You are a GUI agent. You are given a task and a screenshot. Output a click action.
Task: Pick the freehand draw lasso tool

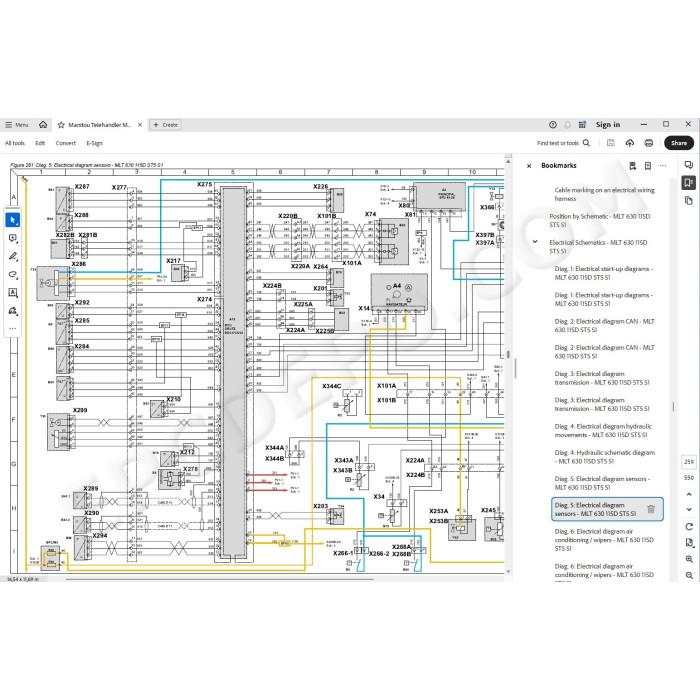click(12, 274)
